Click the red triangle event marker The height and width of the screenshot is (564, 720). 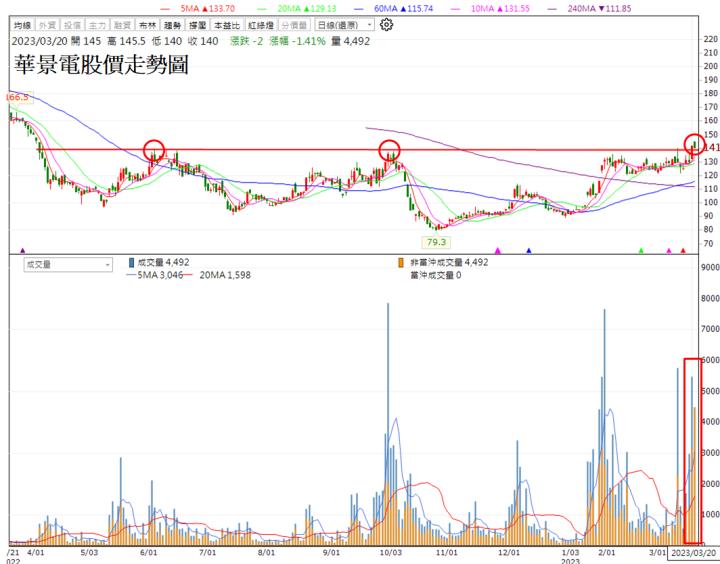[x=683, y=251]
